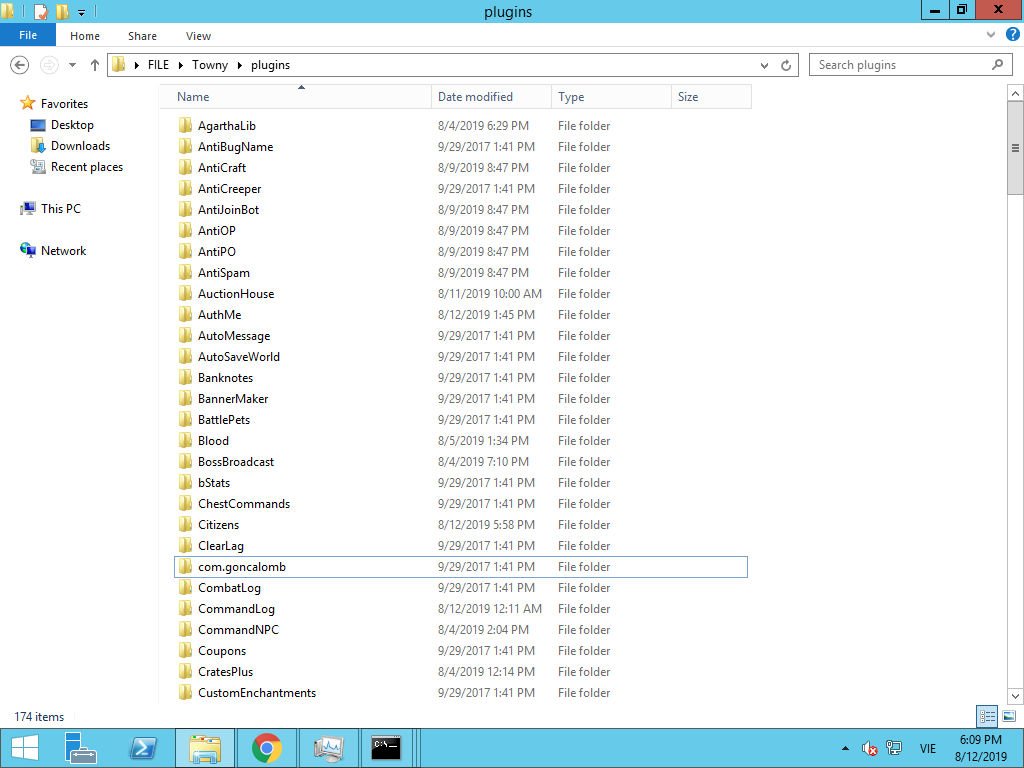Screen dimensions: 1024x768
Task: Open the Home ribbon tab
Action: [x=85, y=36]
